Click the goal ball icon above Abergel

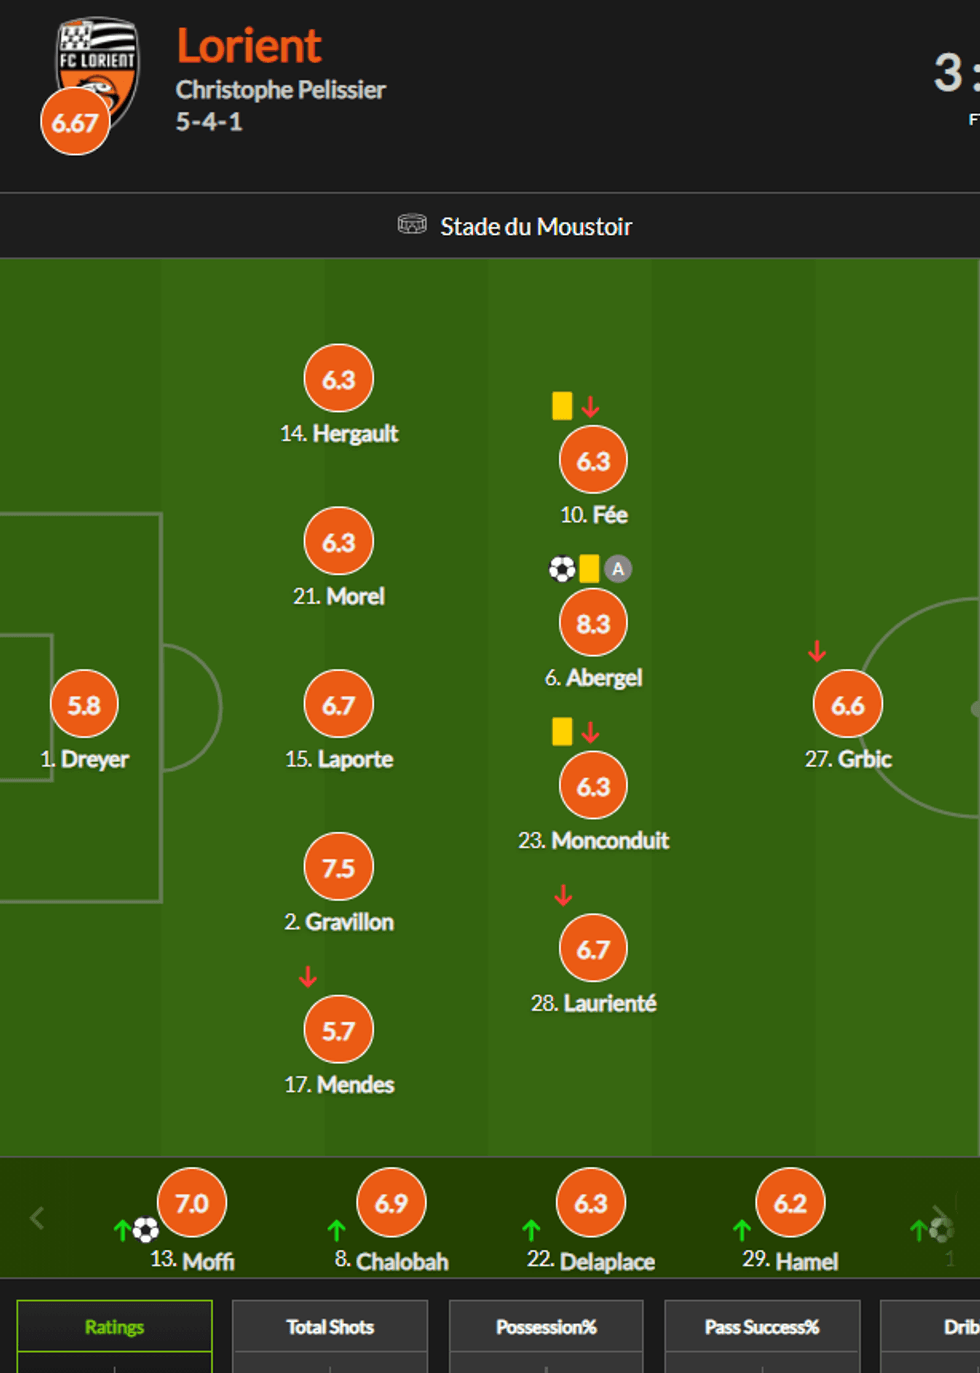pos(562,569)
